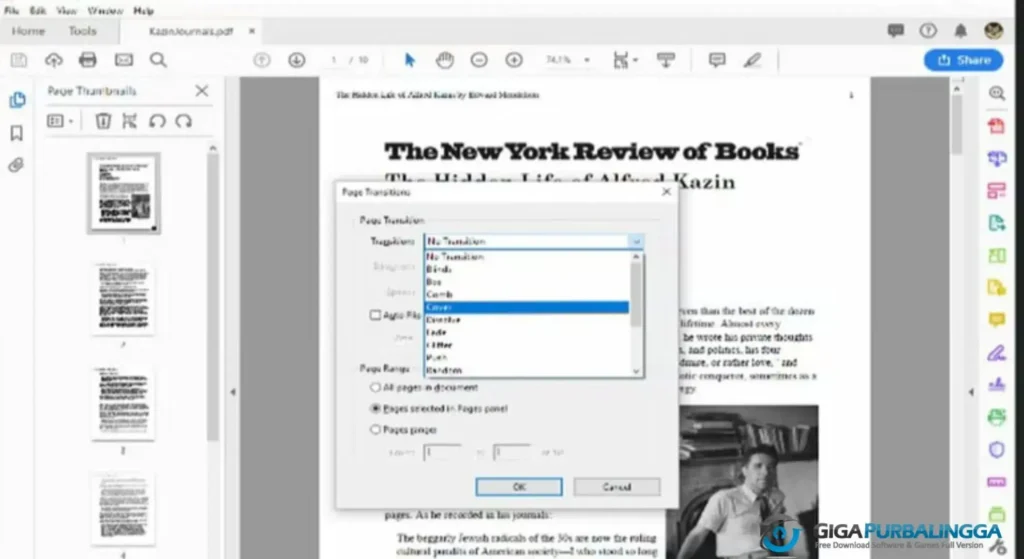1024x559 pixels.
Task: Open the Help menu
Action: coord(143,10)
